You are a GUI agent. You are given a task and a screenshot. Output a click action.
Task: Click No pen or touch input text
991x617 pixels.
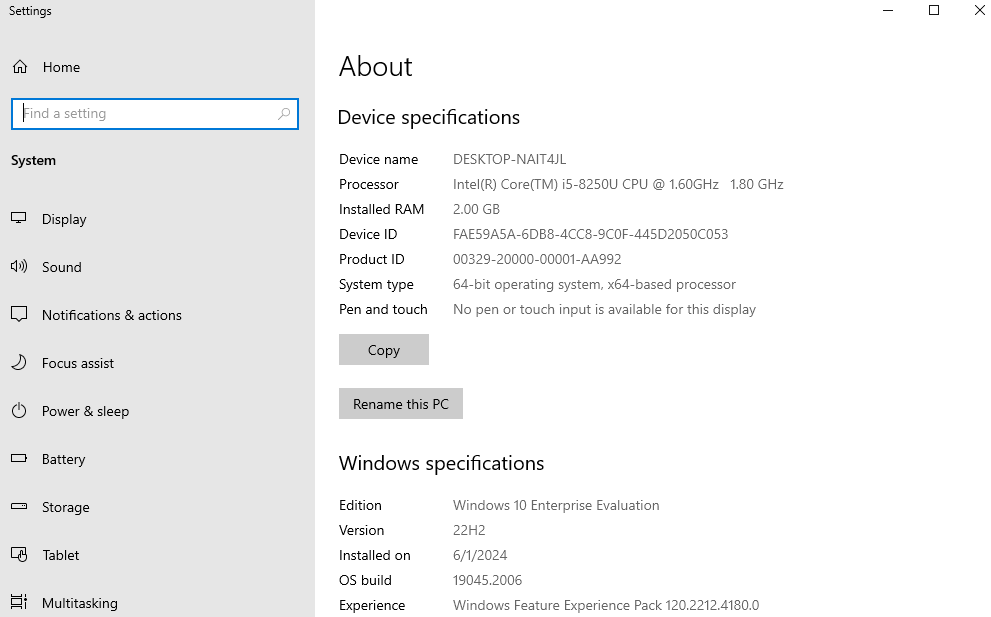click(604, 310)
